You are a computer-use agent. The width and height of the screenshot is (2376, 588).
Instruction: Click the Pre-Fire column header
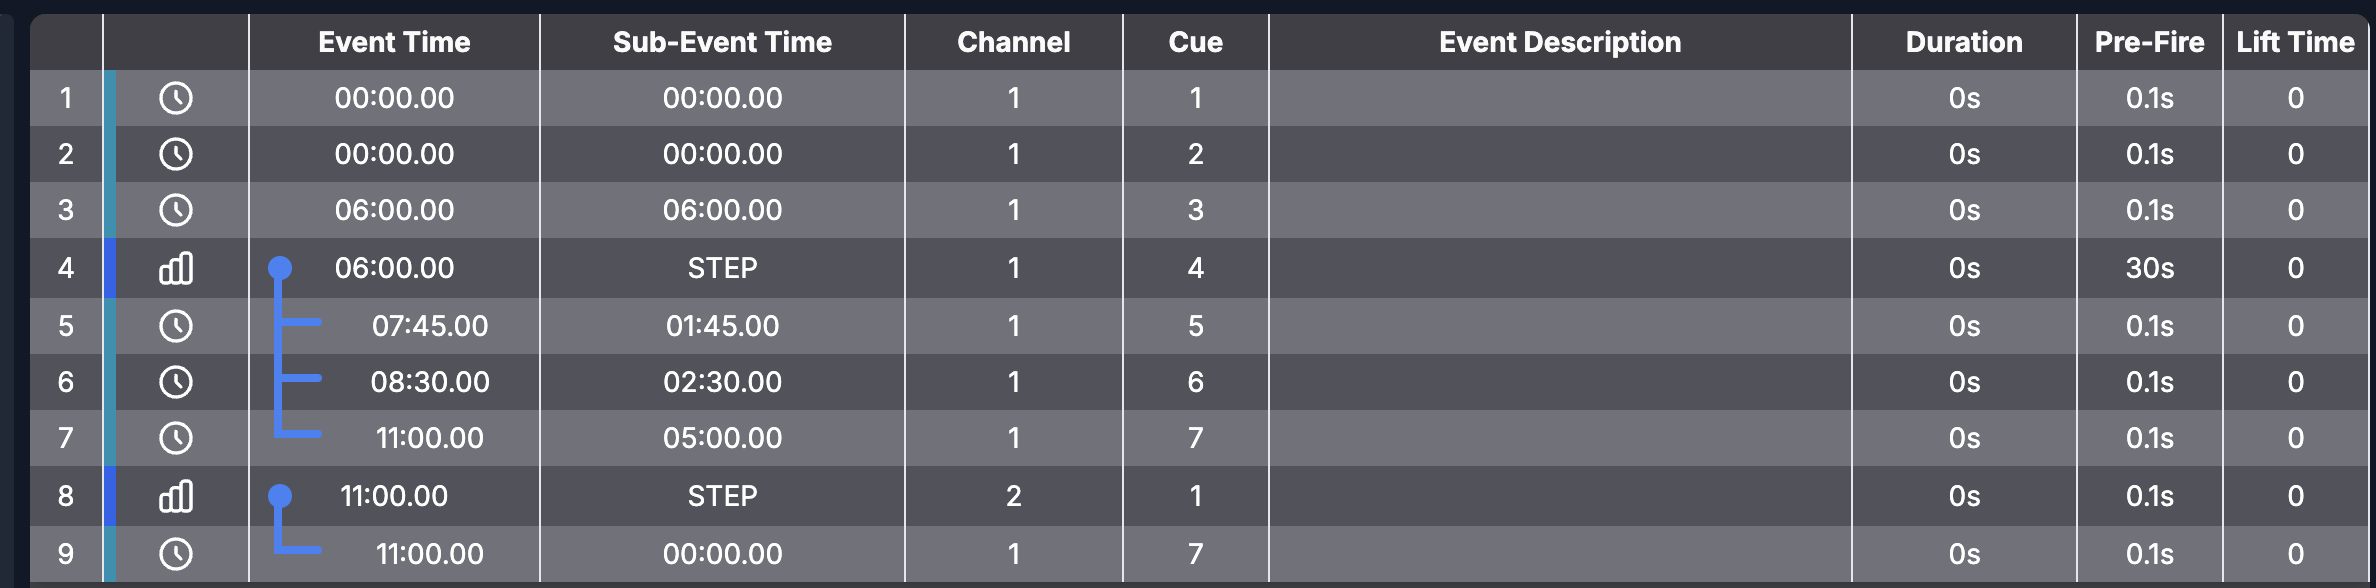click(2149, 42)
